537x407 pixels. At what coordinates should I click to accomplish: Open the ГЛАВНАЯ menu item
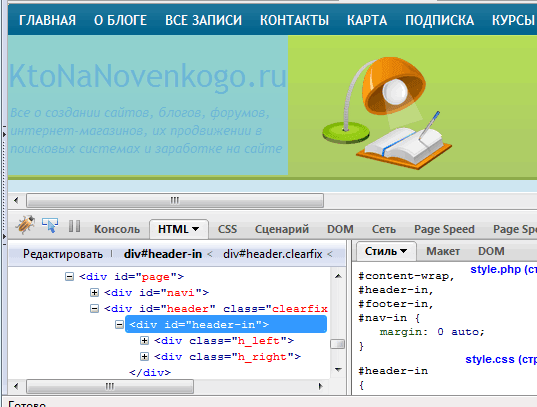point(47,20)
